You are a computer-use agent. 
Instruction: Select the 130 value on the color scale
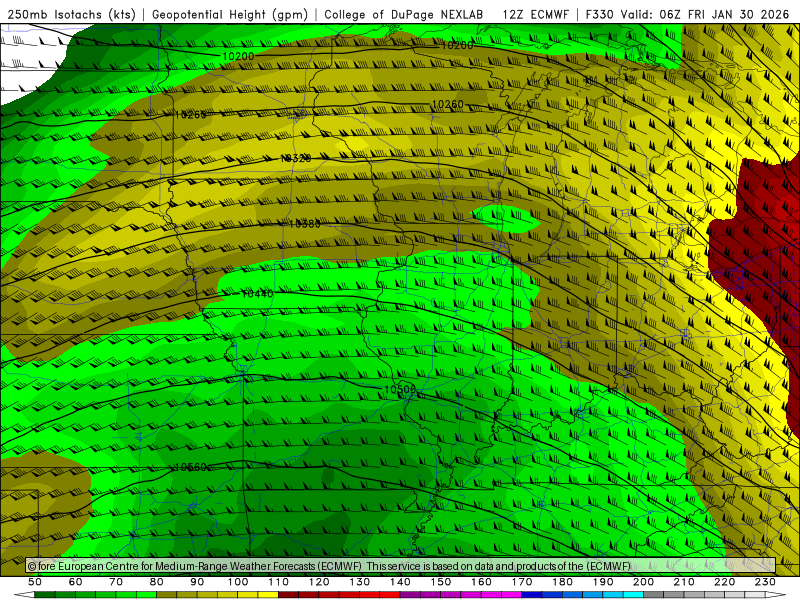(x=360, y=582)
